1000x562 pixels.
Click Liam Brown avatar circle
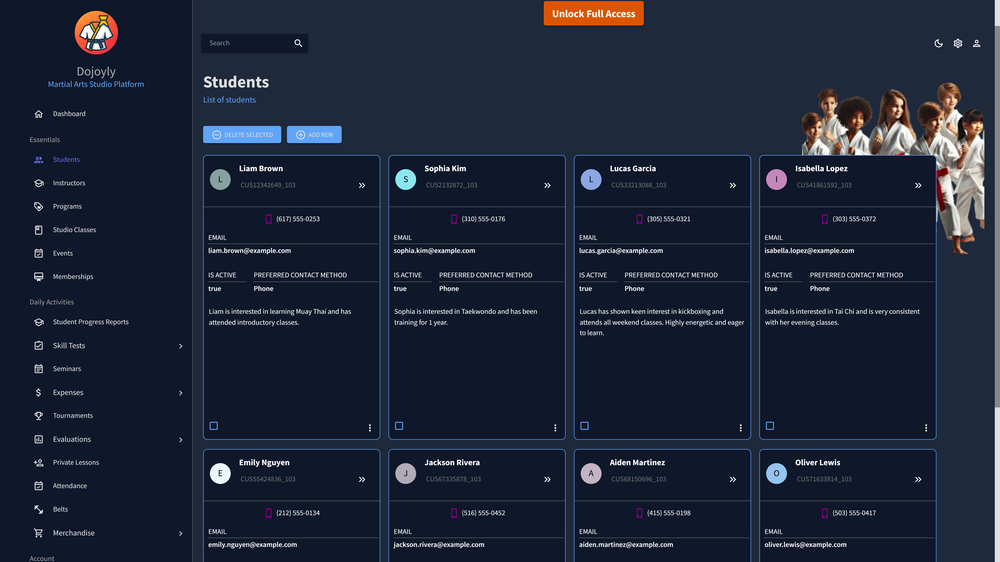(220, 179)
